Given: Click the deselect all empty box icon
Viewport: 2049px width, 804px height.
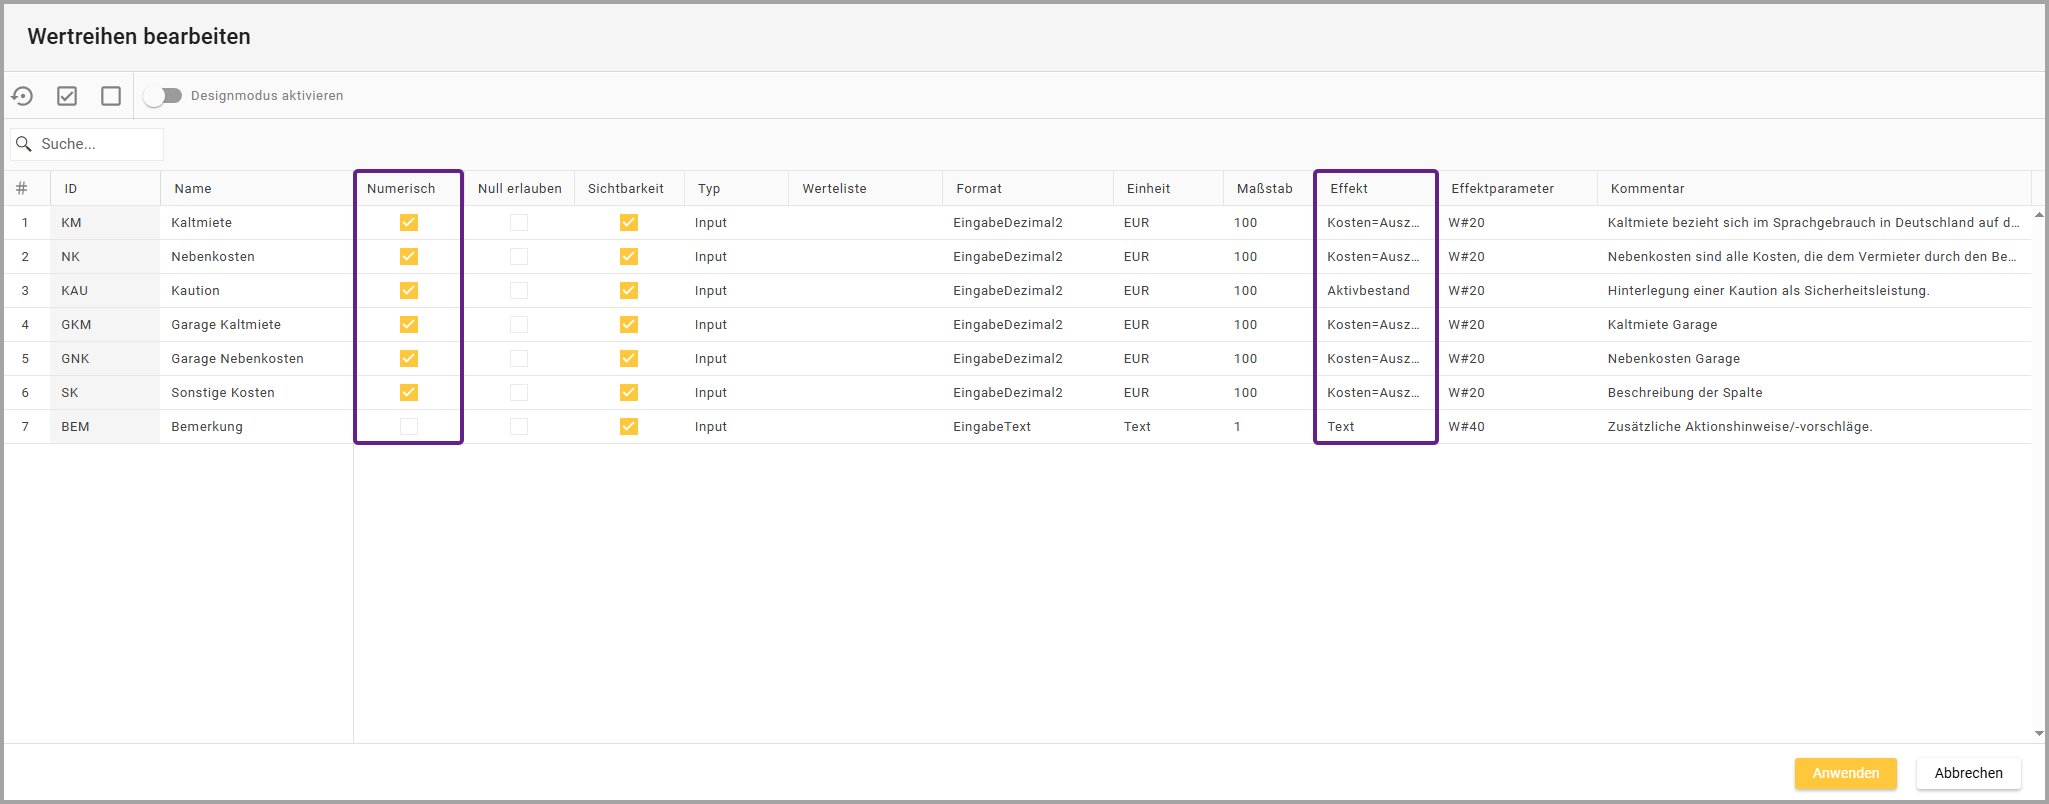Looking at the screenshot, I should pyautogui.click(x=111, y=96).
